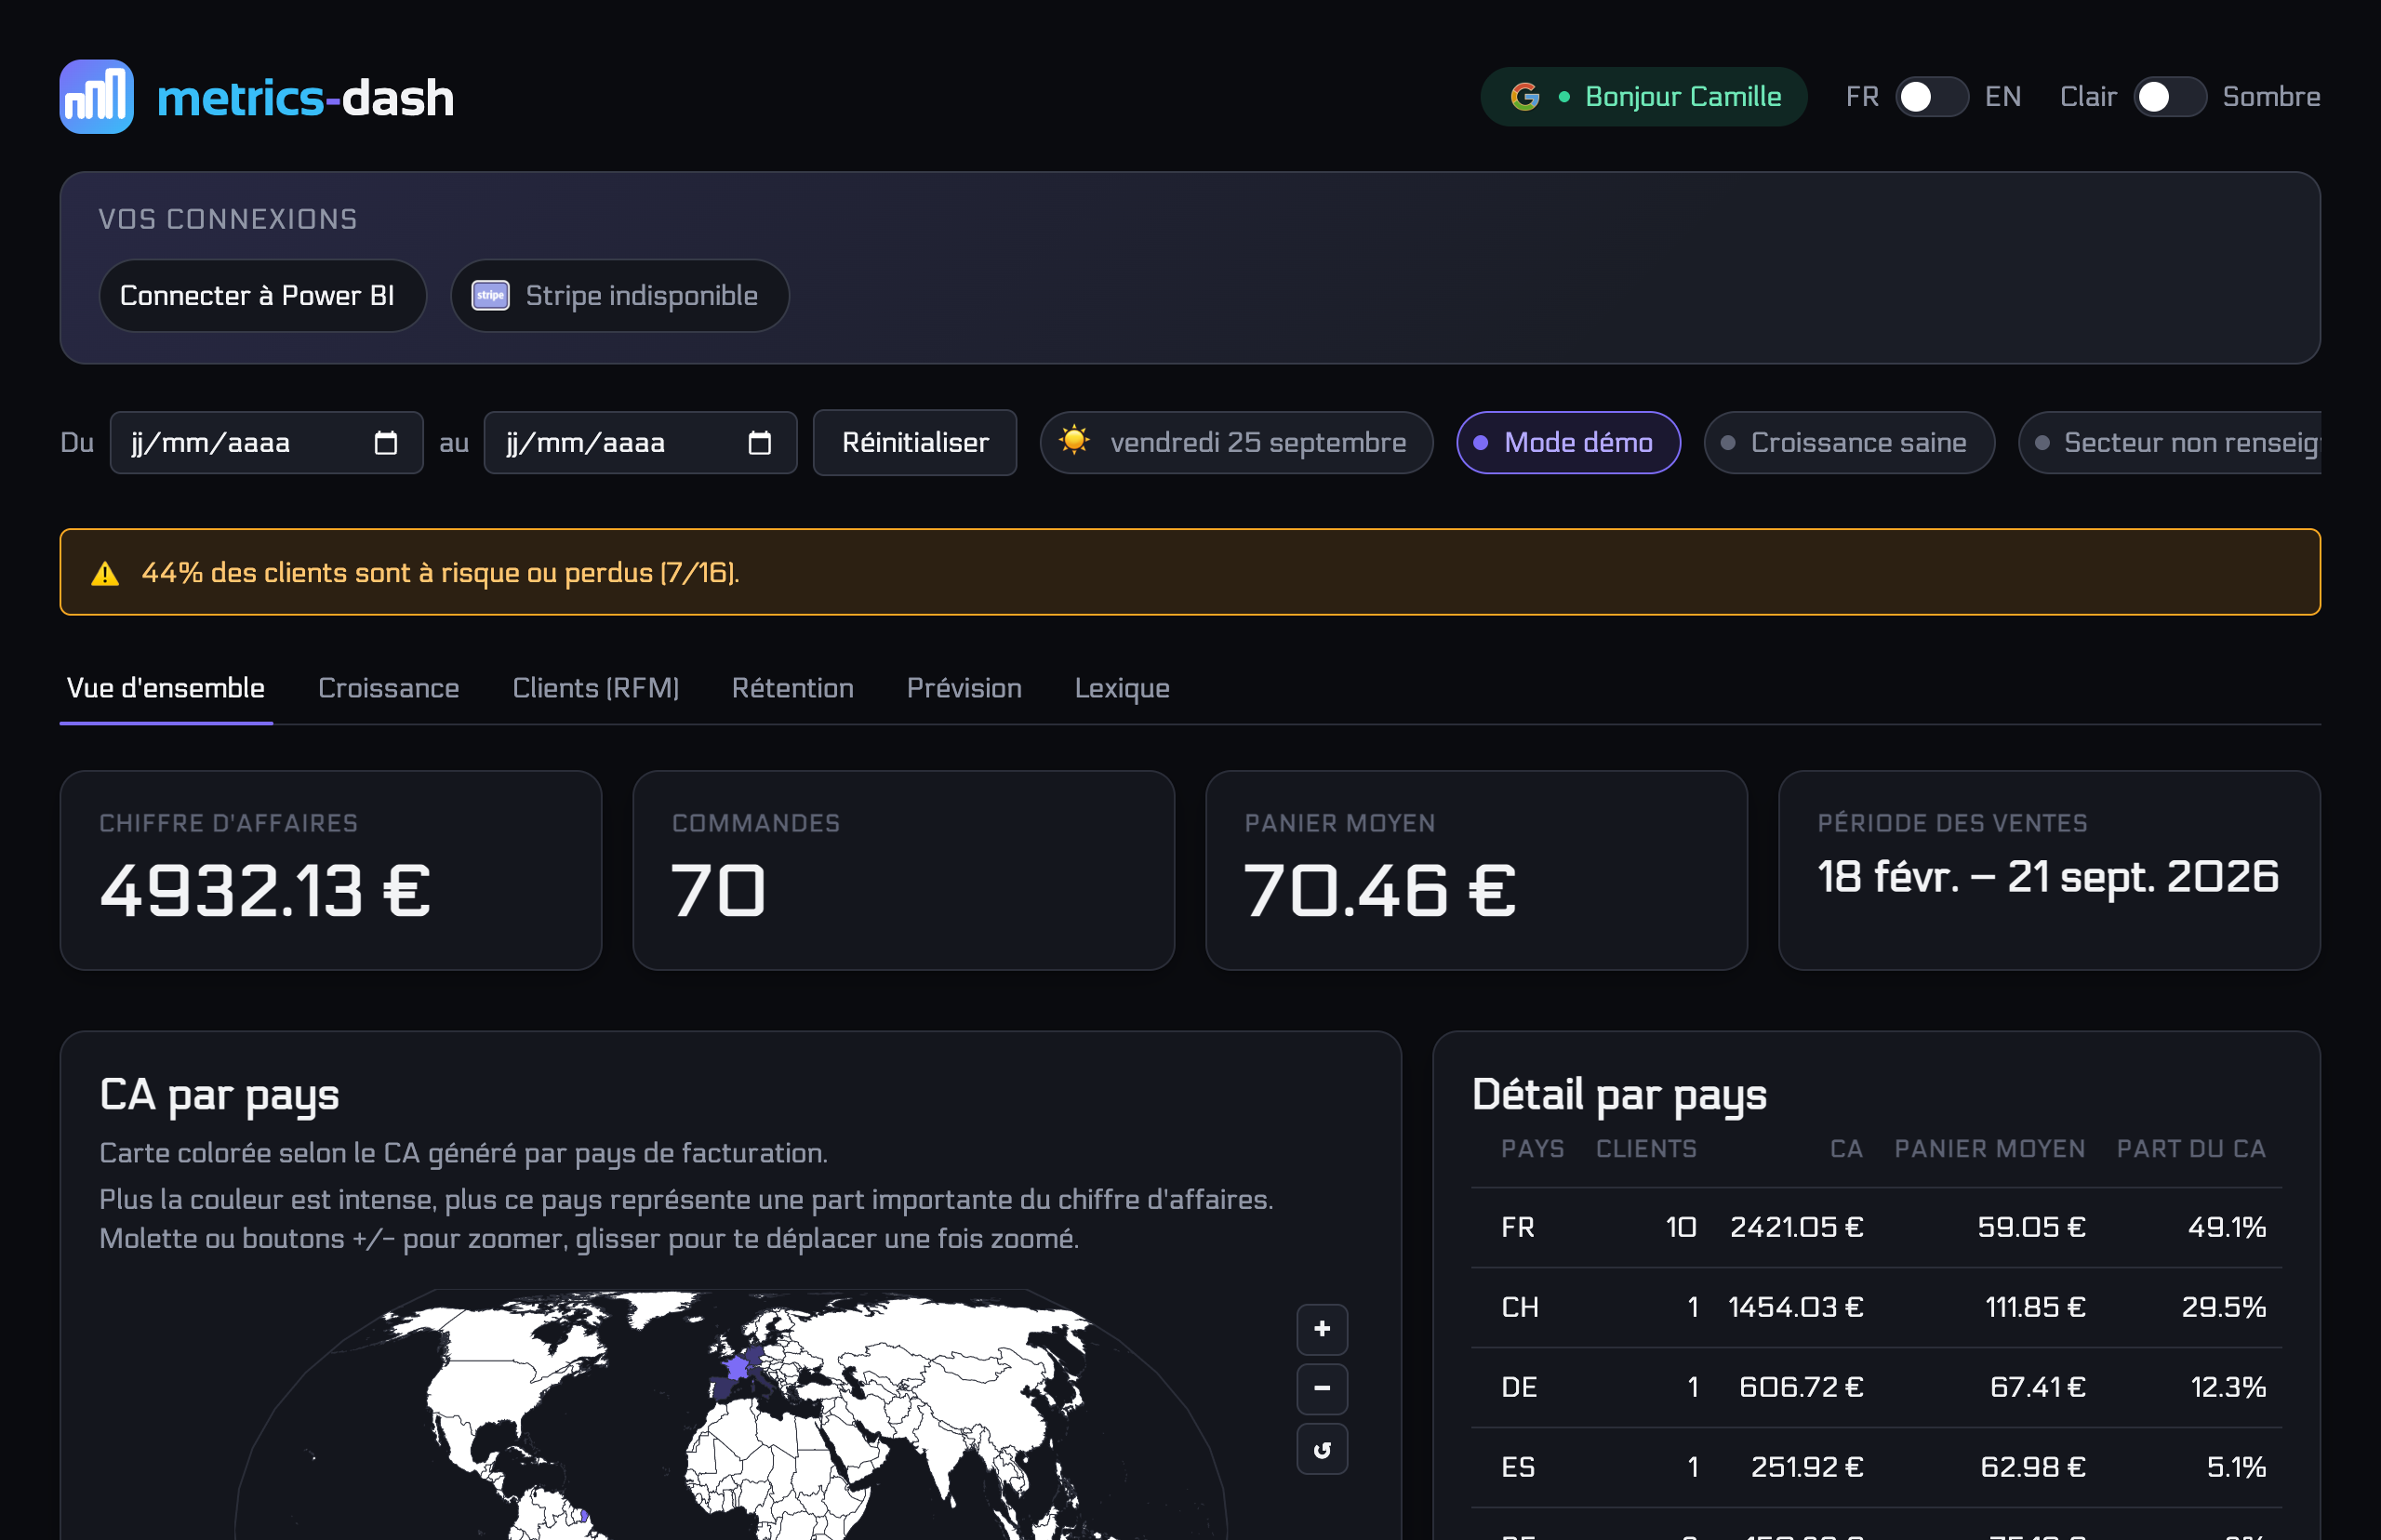The height and width of the screenshot is (1540, 2381).
Task: Toggle the Clair / Sombre theme switch
Action: point(2169,97)
